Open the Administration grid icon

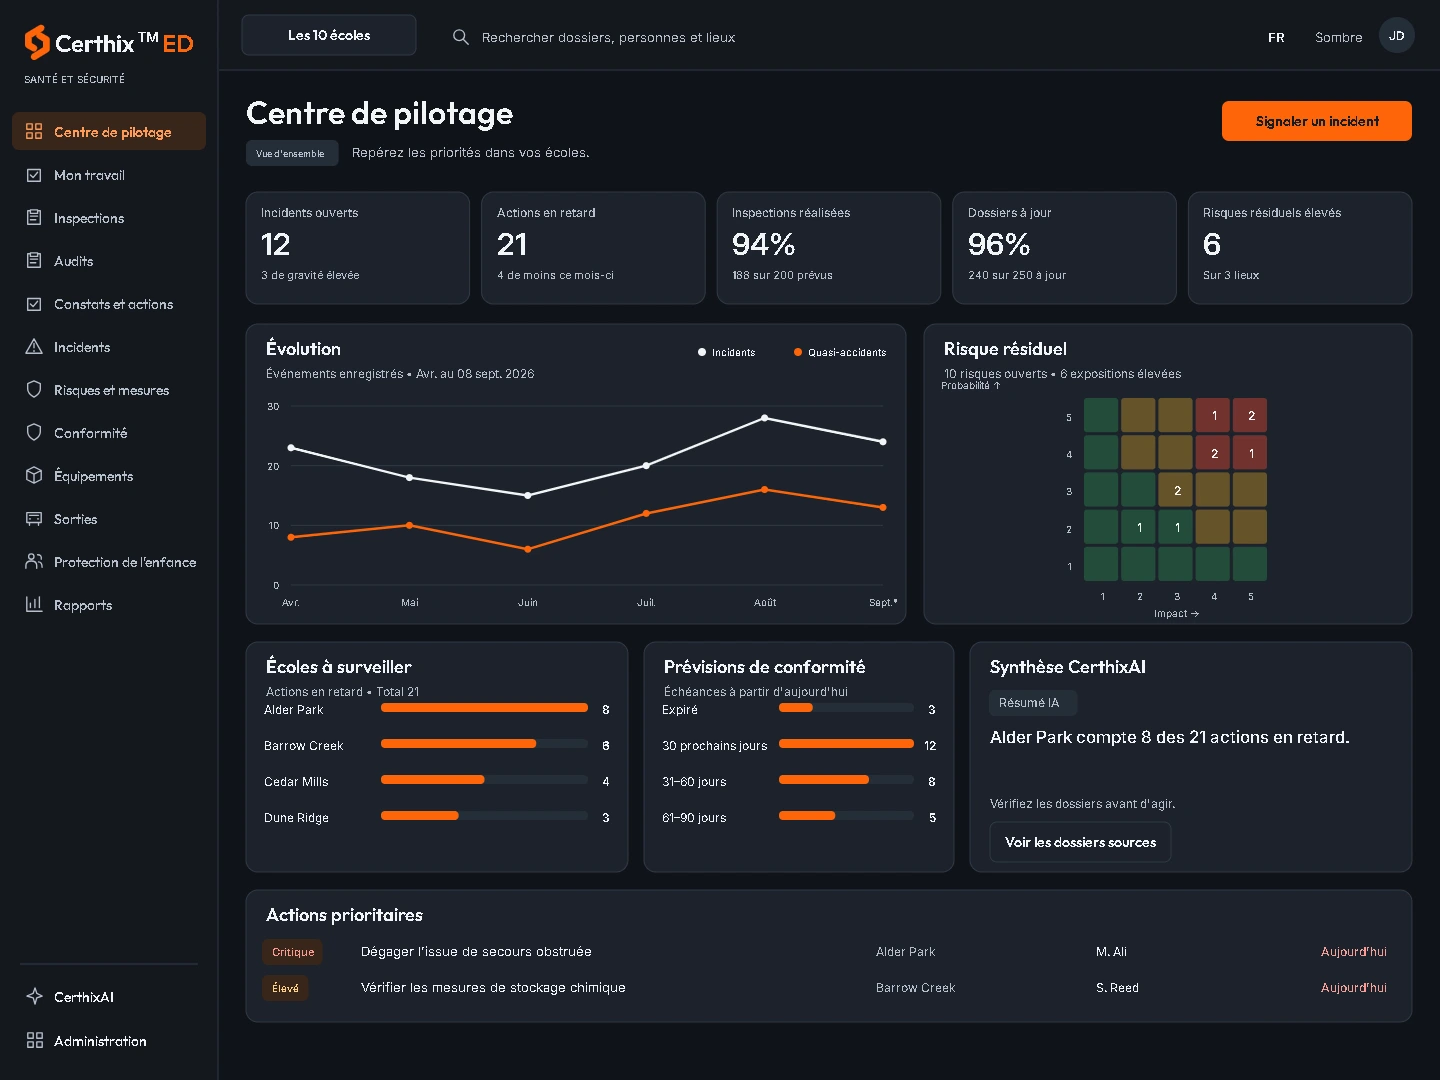(34, 1041)
